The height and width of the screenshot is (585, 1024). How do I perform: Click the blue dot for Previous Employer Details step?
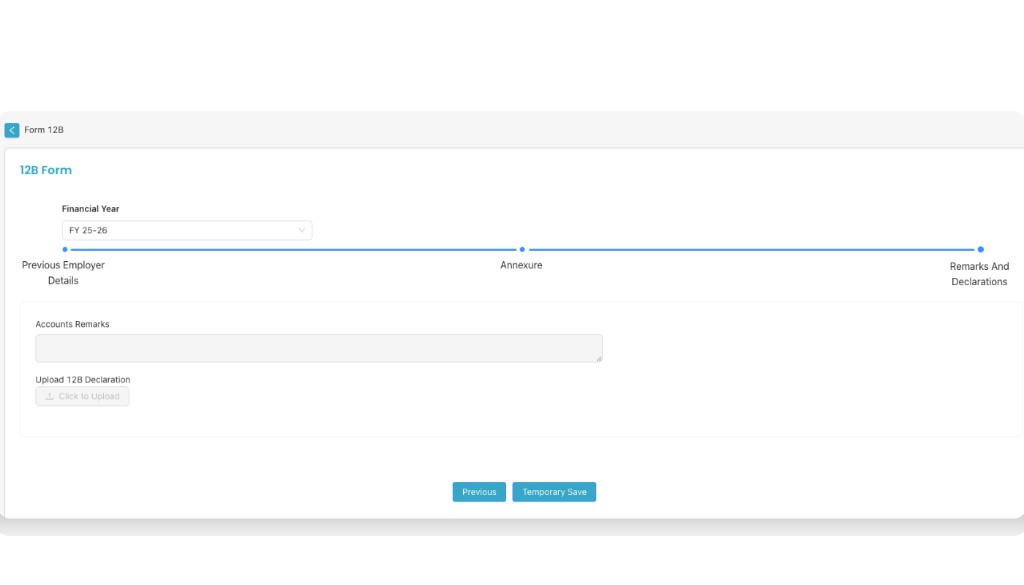[63, 249]
